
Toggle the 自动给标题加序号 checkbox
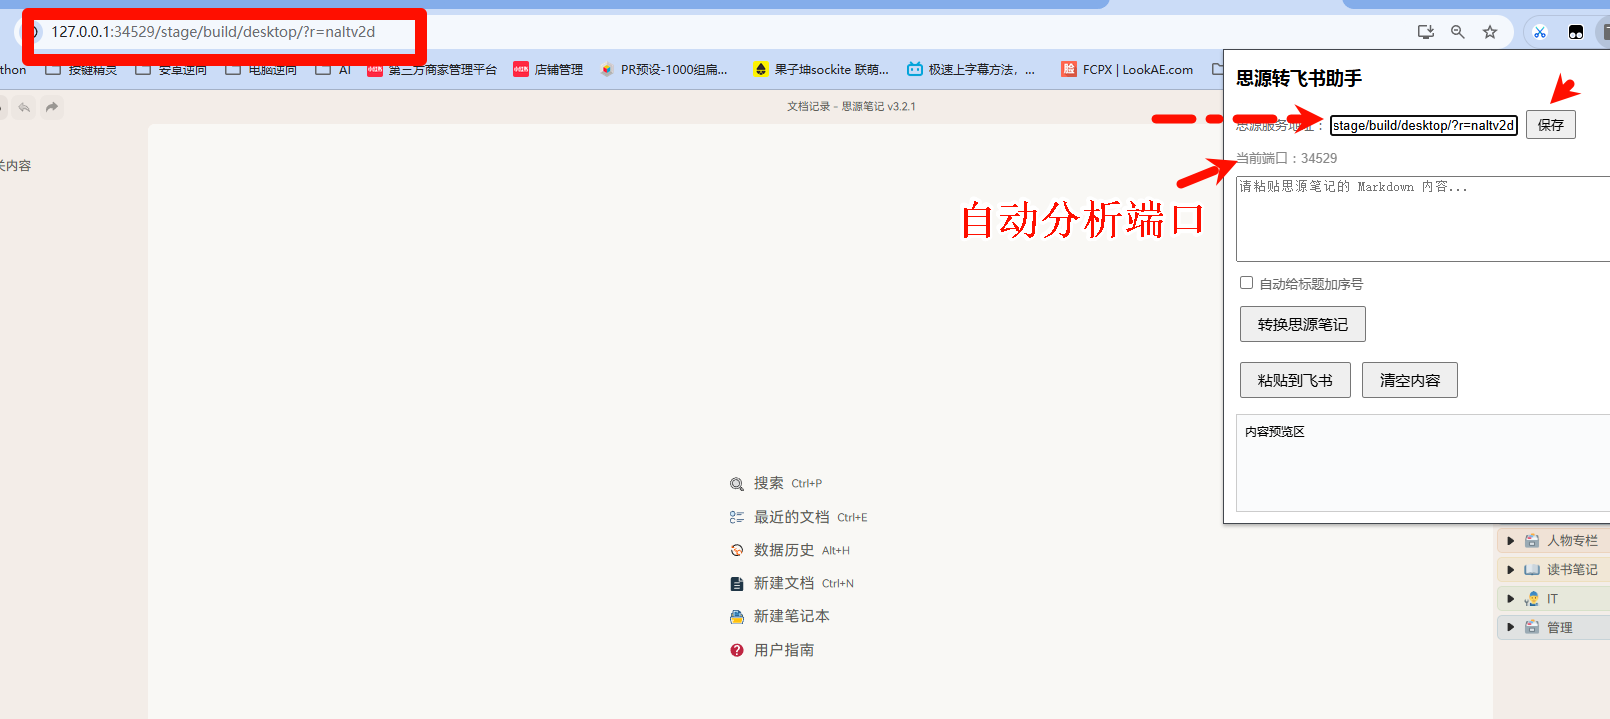pyautogui.click(x=1246, y=283)
